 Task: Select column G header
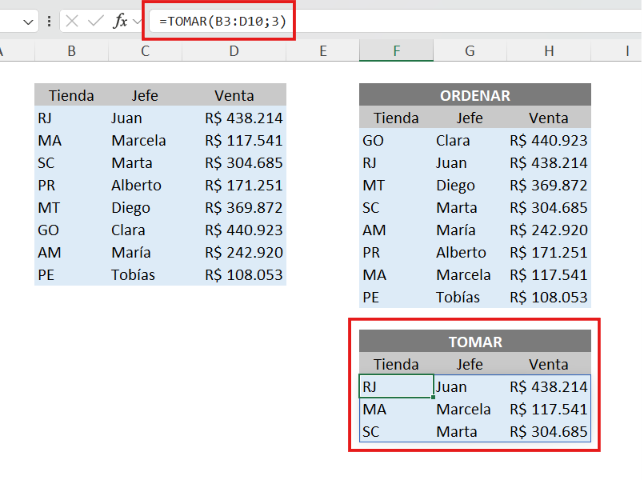click(470, 51)
